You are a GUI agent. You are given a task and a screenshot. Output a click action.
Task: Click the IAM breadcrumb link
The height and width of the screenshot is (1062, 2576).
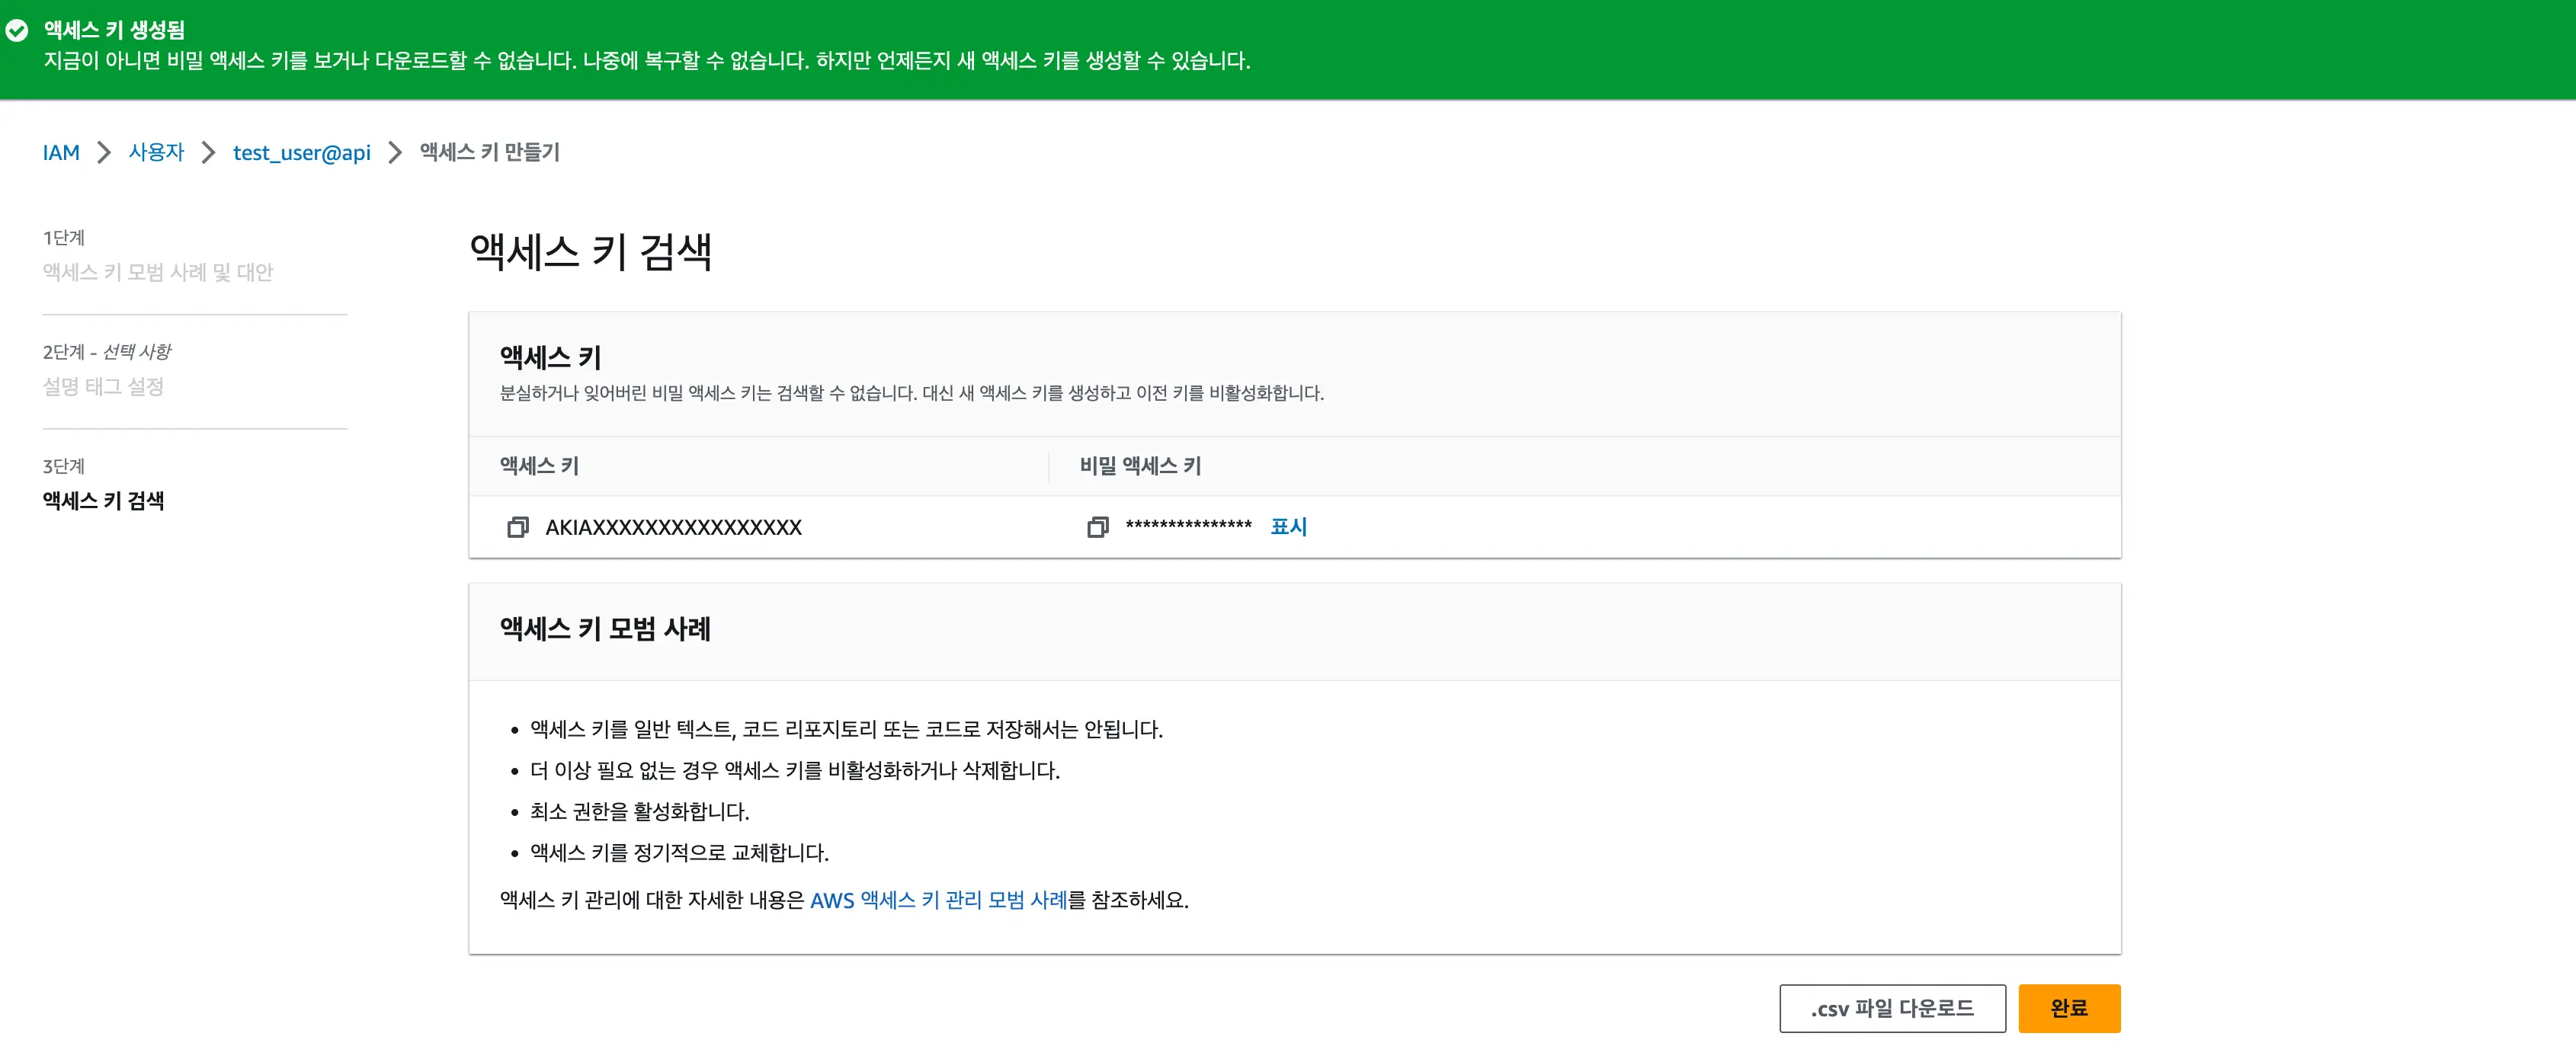[x=61, y=152]
